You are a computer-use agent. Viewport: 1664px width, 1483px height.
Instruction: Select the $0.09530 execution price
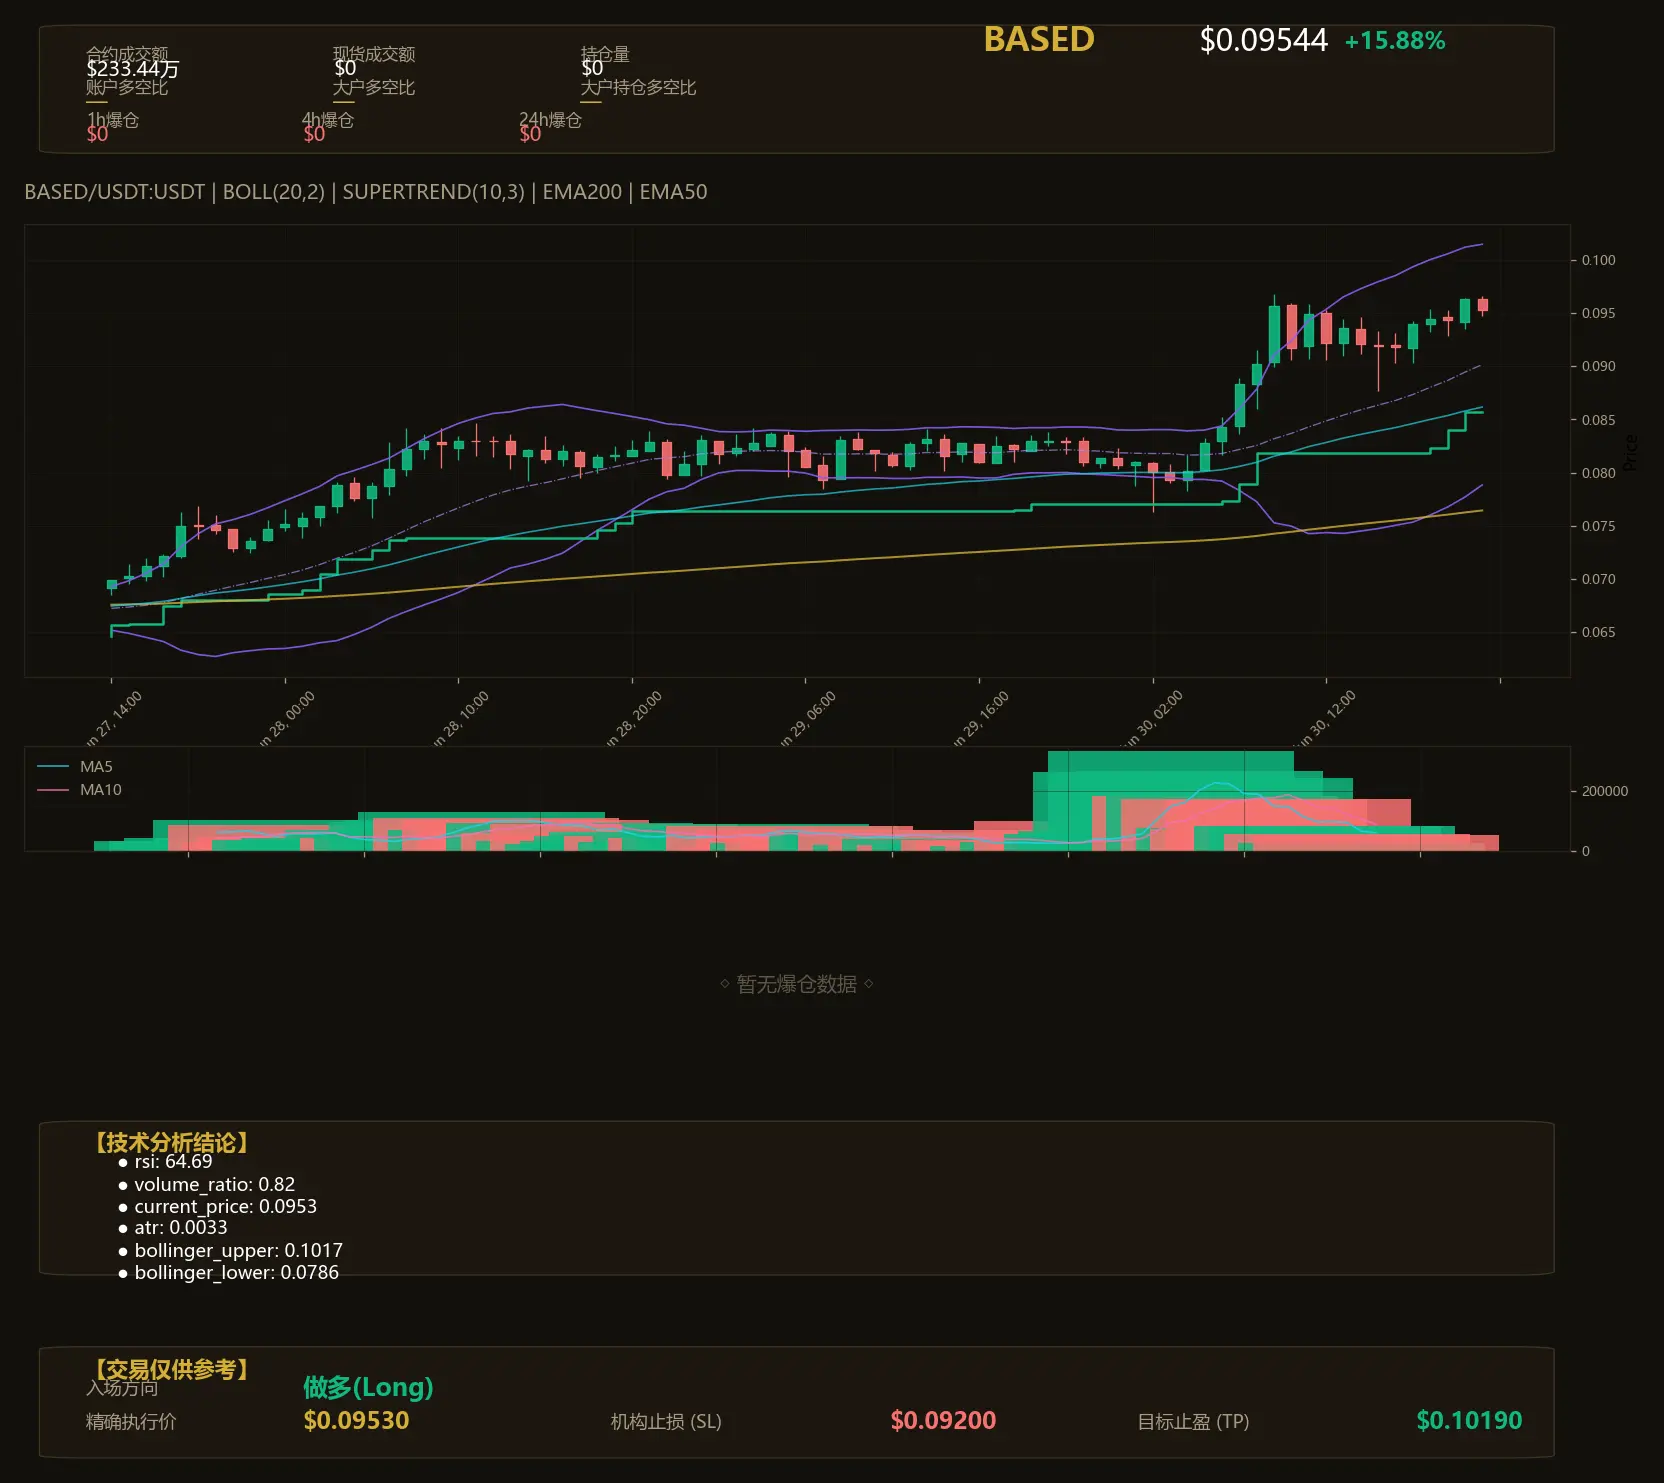(356, 1421)
